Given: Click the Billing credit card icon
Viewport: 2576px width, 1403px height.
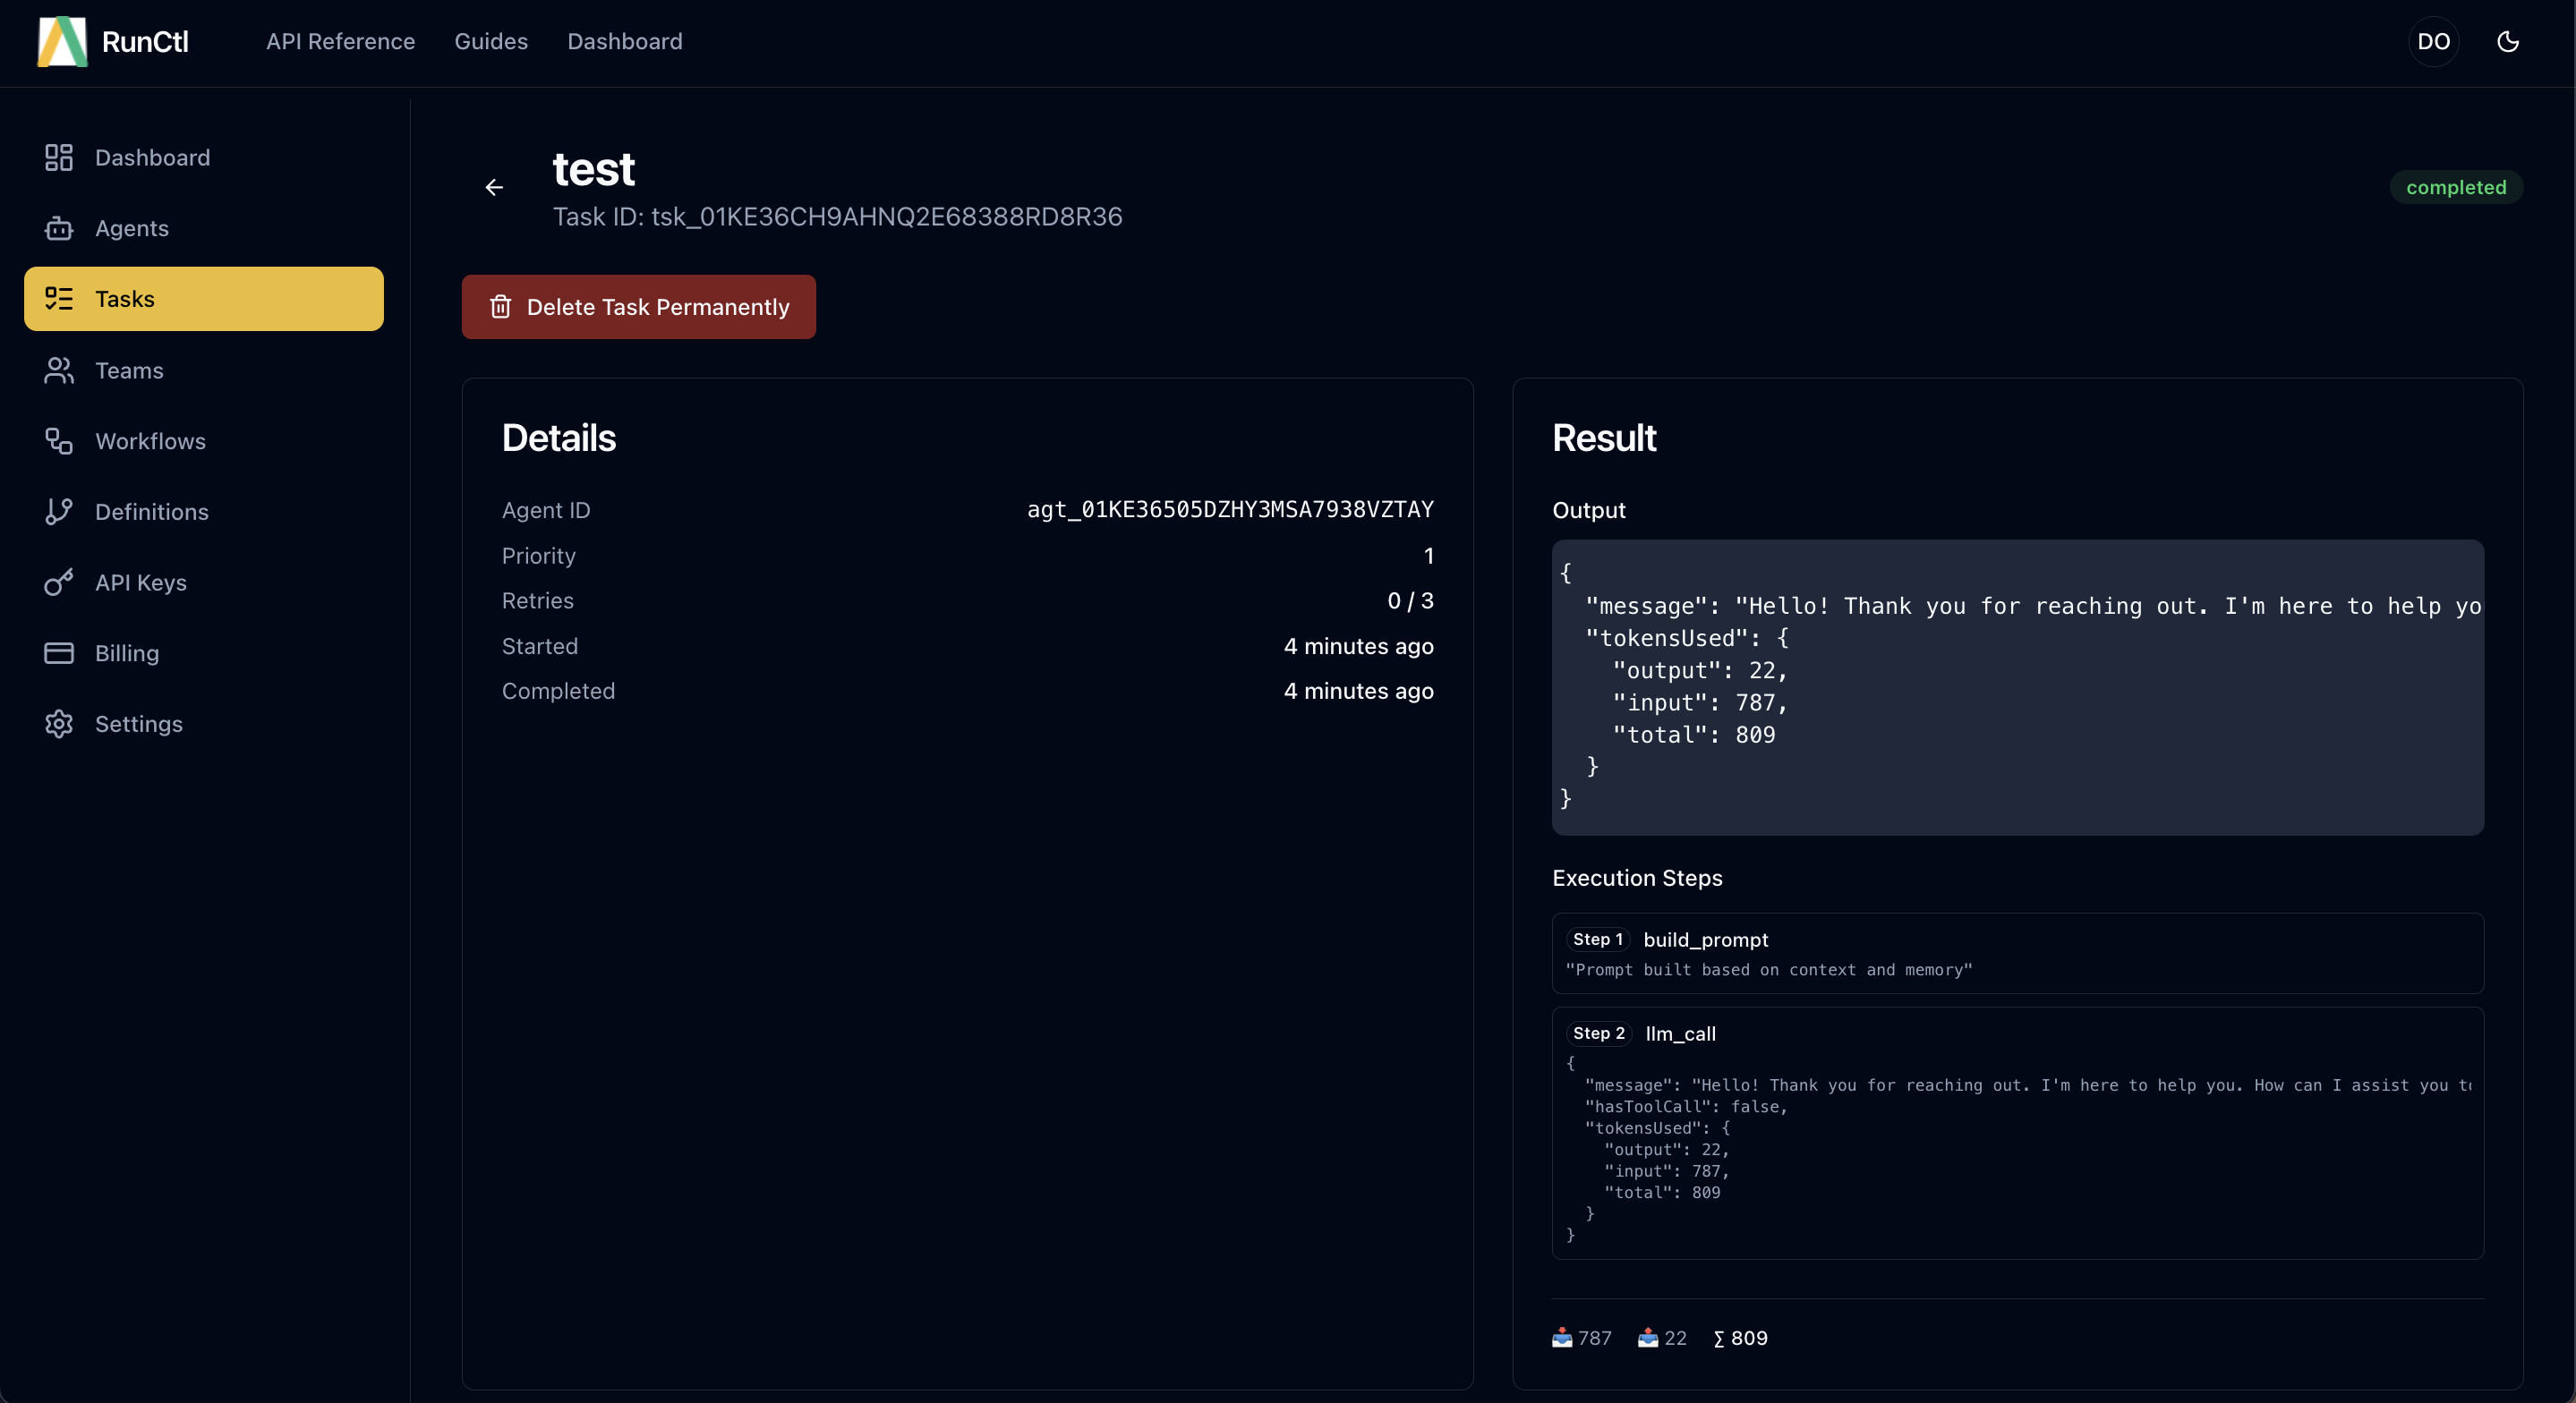Looking at the screenshot, I should pyautogui.click(x=58, y=653).
